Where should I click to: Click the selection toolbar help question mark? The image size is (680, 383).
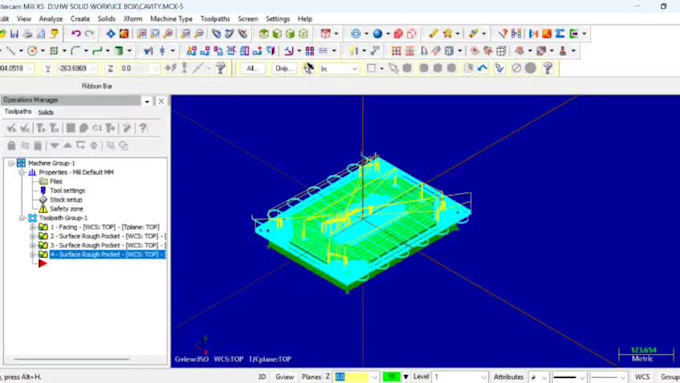548,68
